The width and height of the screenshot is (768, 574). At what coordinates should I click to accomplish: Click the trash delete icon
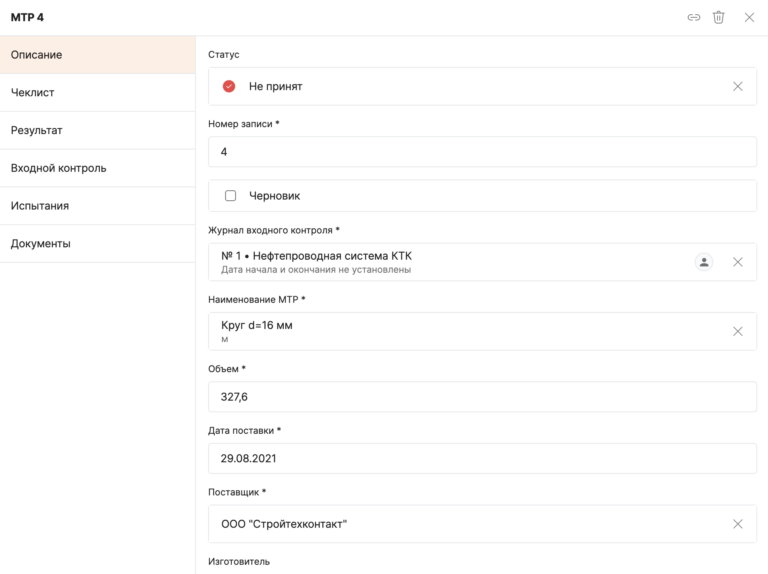(718, 17)
